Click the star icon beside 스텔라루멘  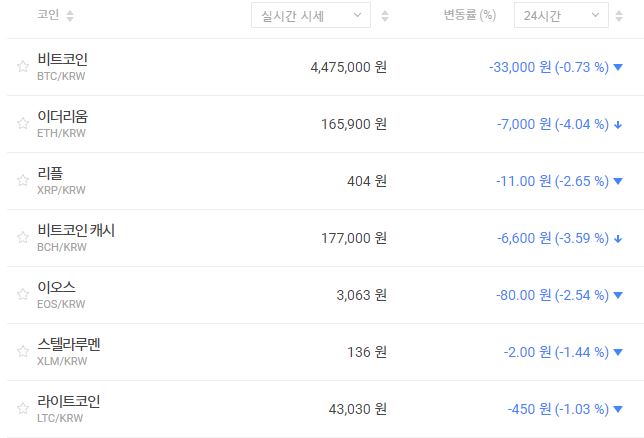click(x=22, y=352)
